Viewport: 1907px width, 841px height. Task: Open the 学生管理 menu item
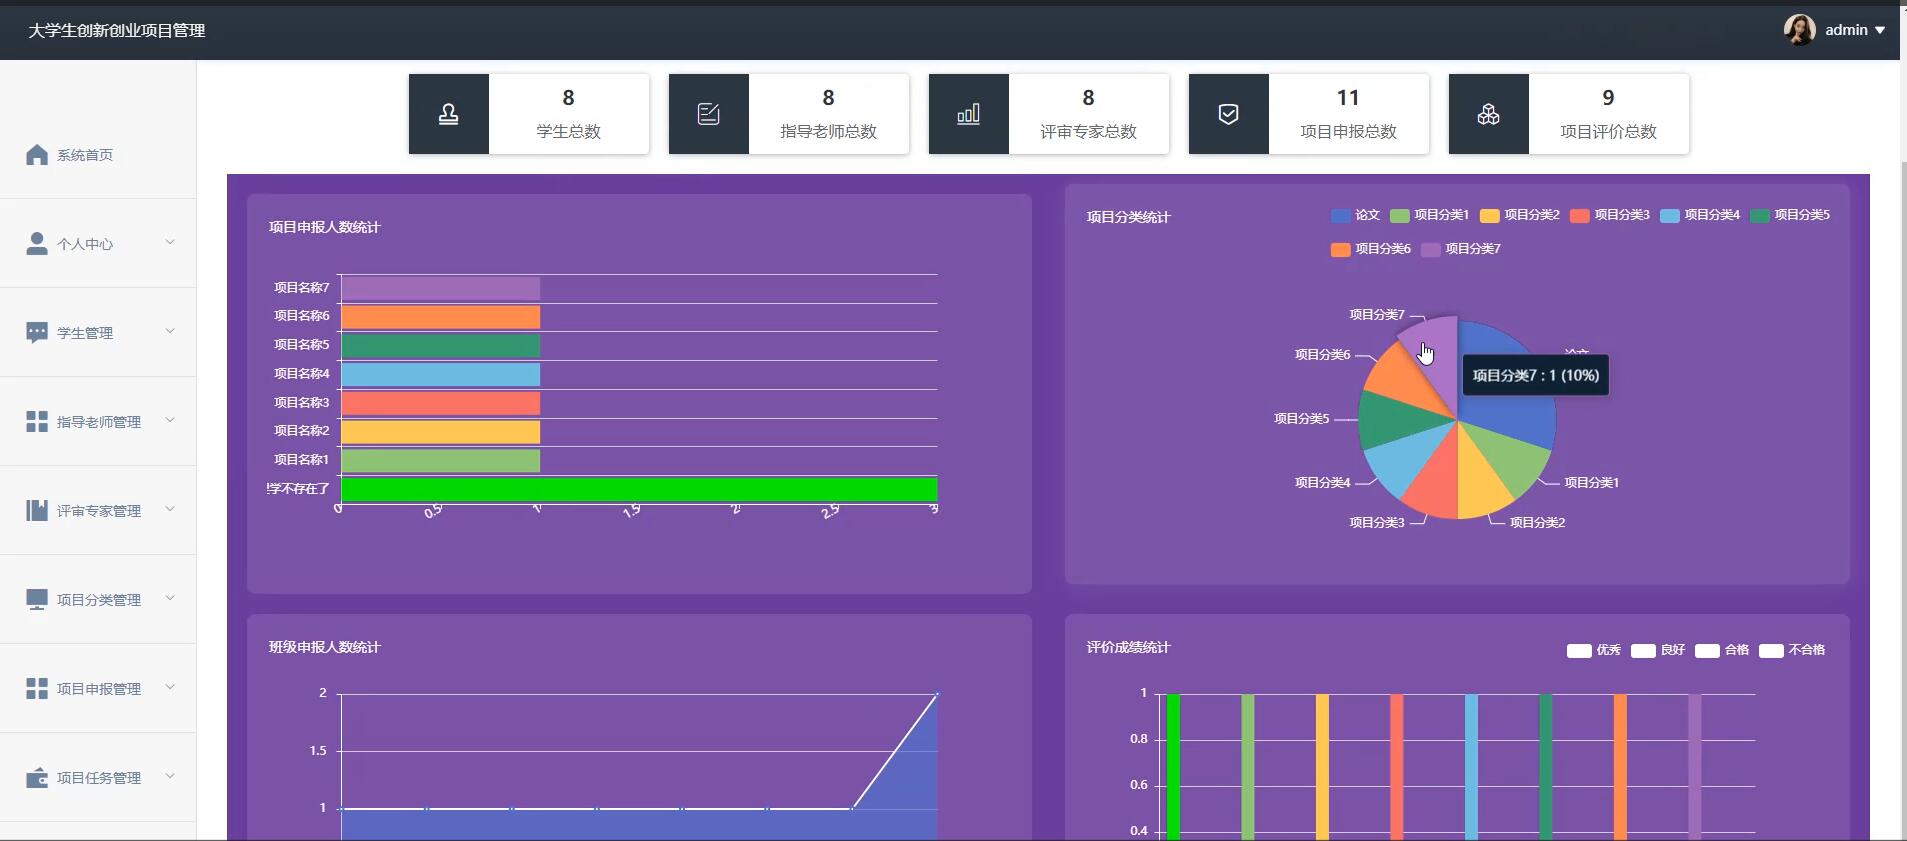pos(98,333)
